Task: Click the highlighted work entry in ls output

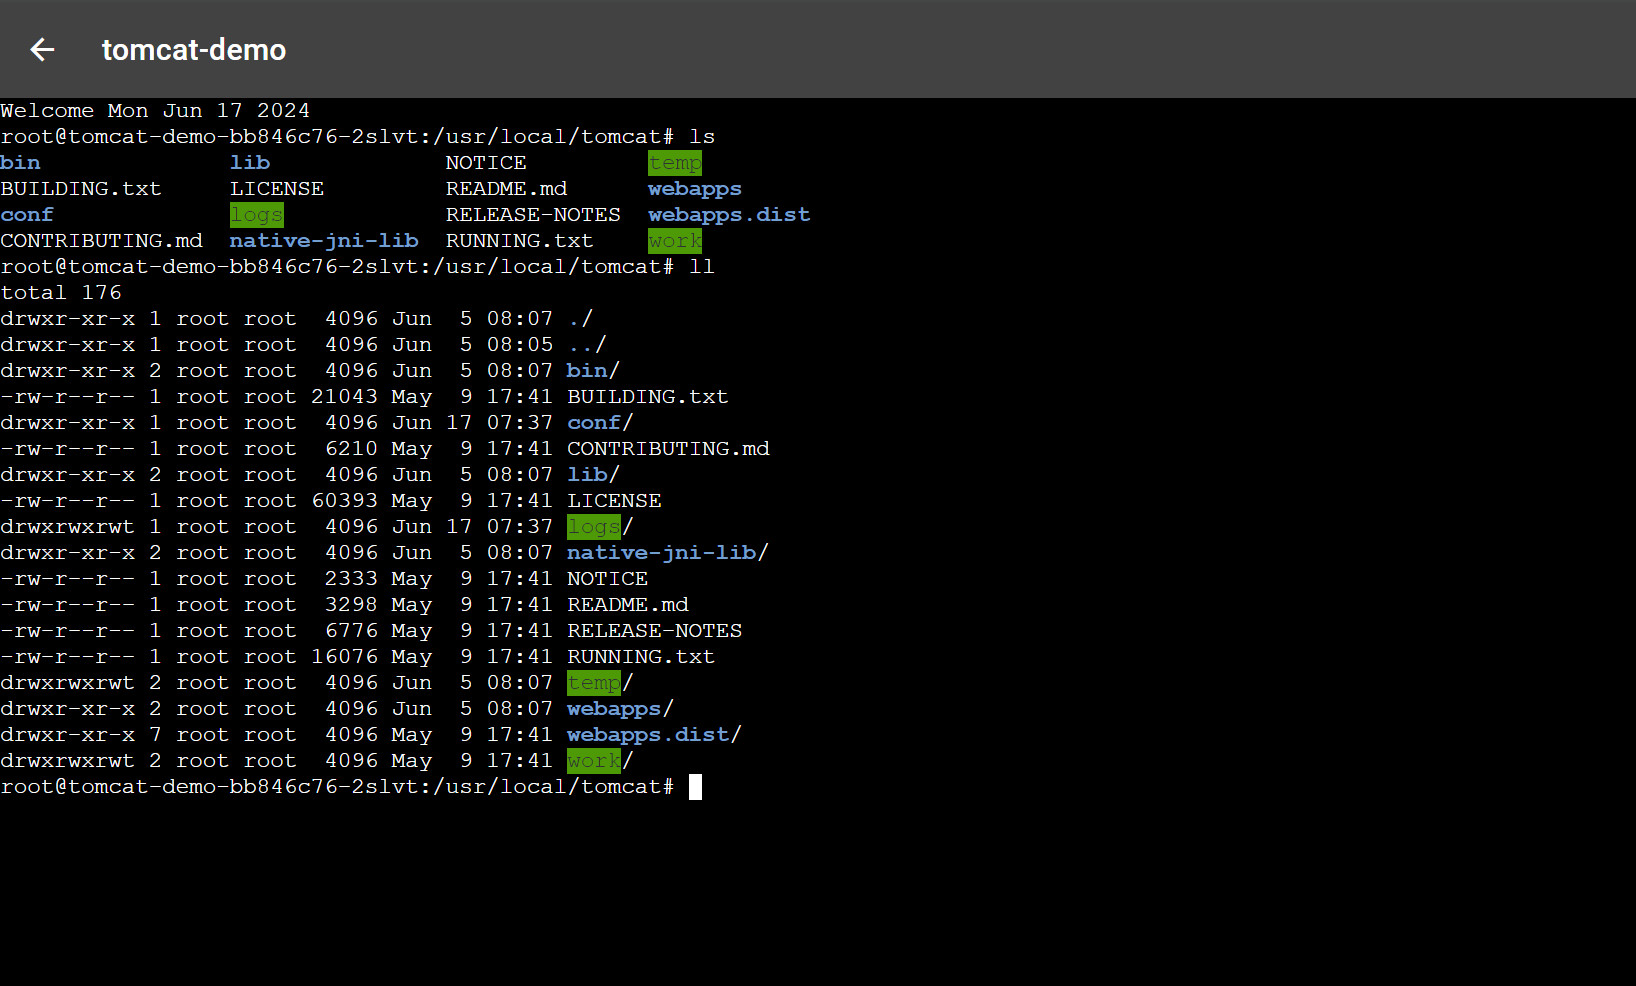Action: pos(675,241)
